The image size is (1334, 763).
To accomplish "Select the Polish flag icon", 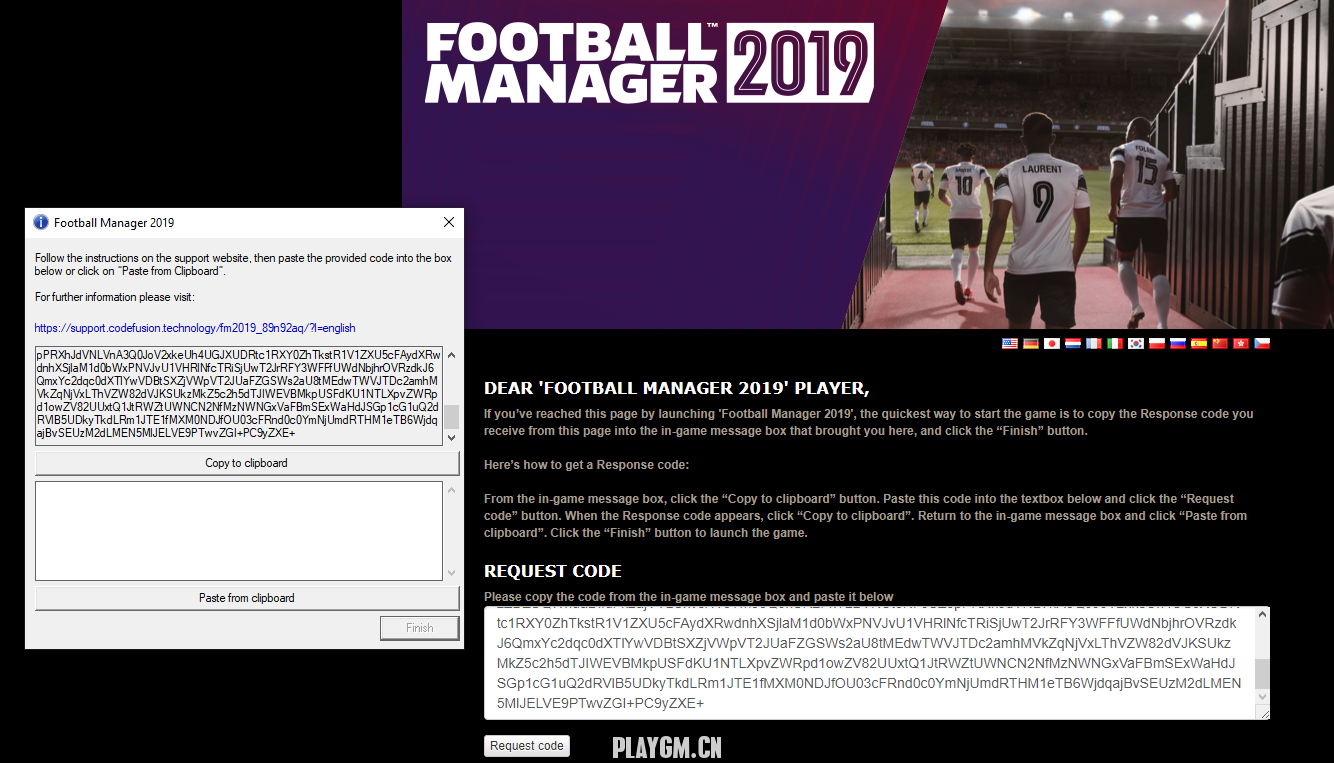I will pos(1157,344).
